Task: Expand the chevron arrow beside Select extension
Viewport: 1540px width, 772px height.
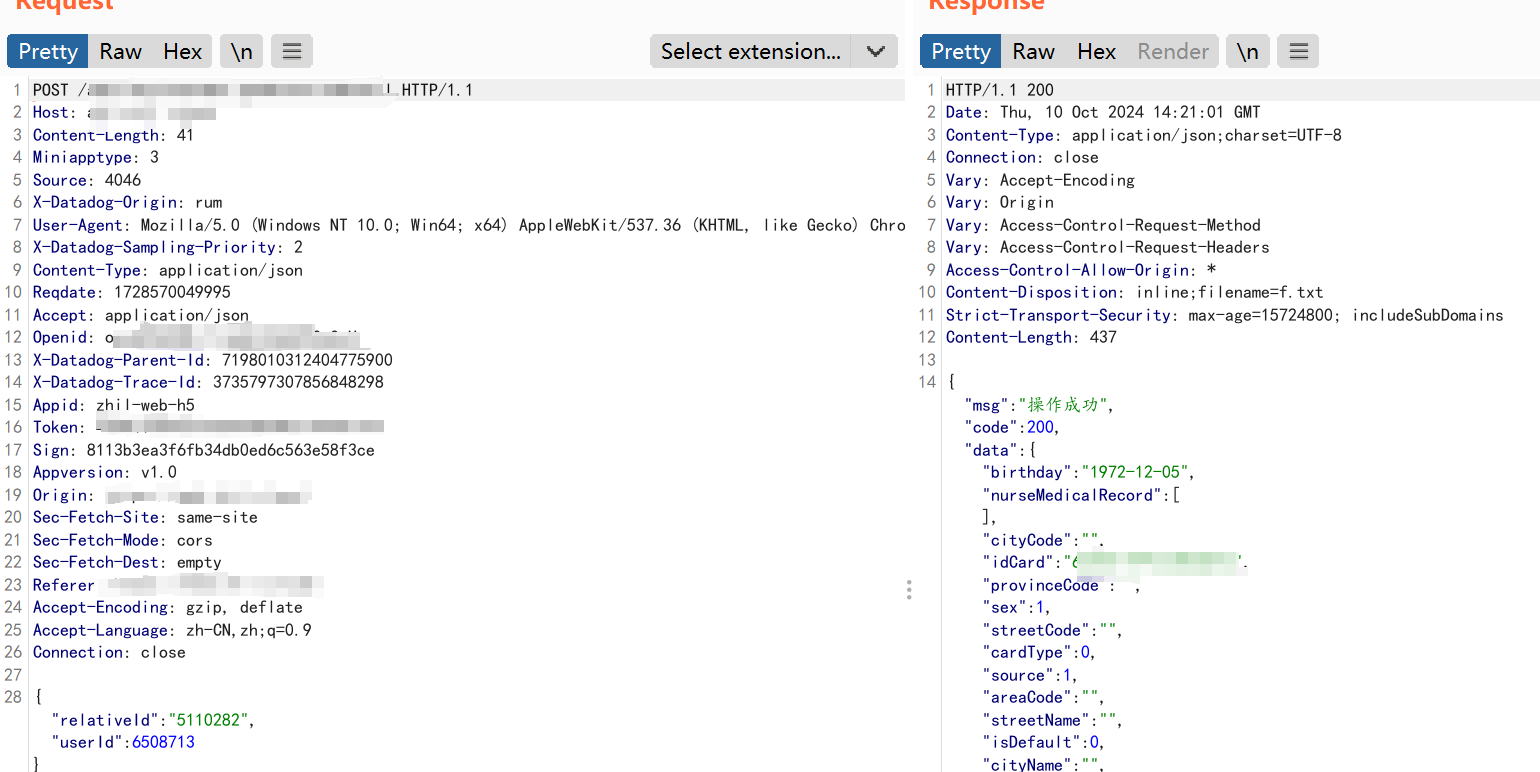Action: 875,51
